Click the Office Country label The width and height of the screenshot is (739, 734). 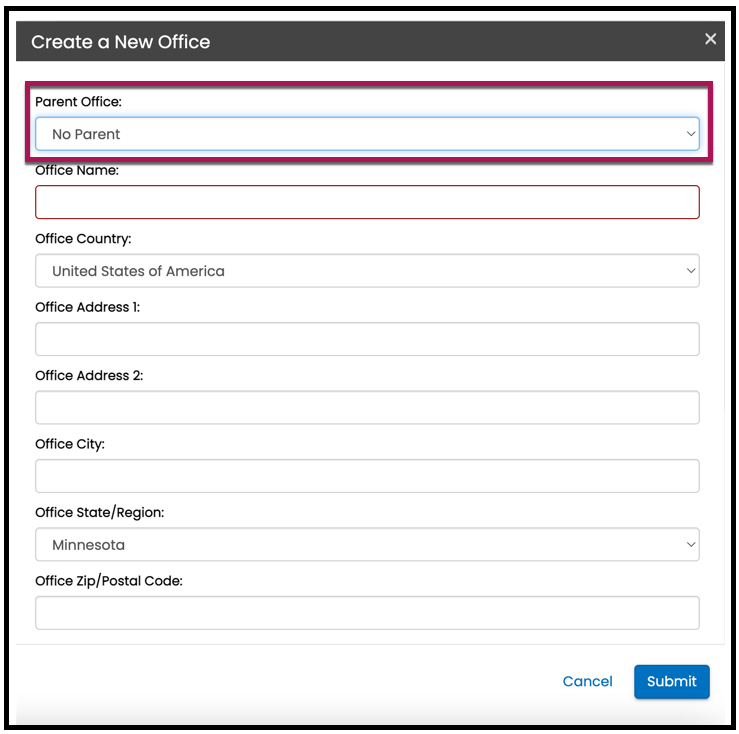point(83,239)
